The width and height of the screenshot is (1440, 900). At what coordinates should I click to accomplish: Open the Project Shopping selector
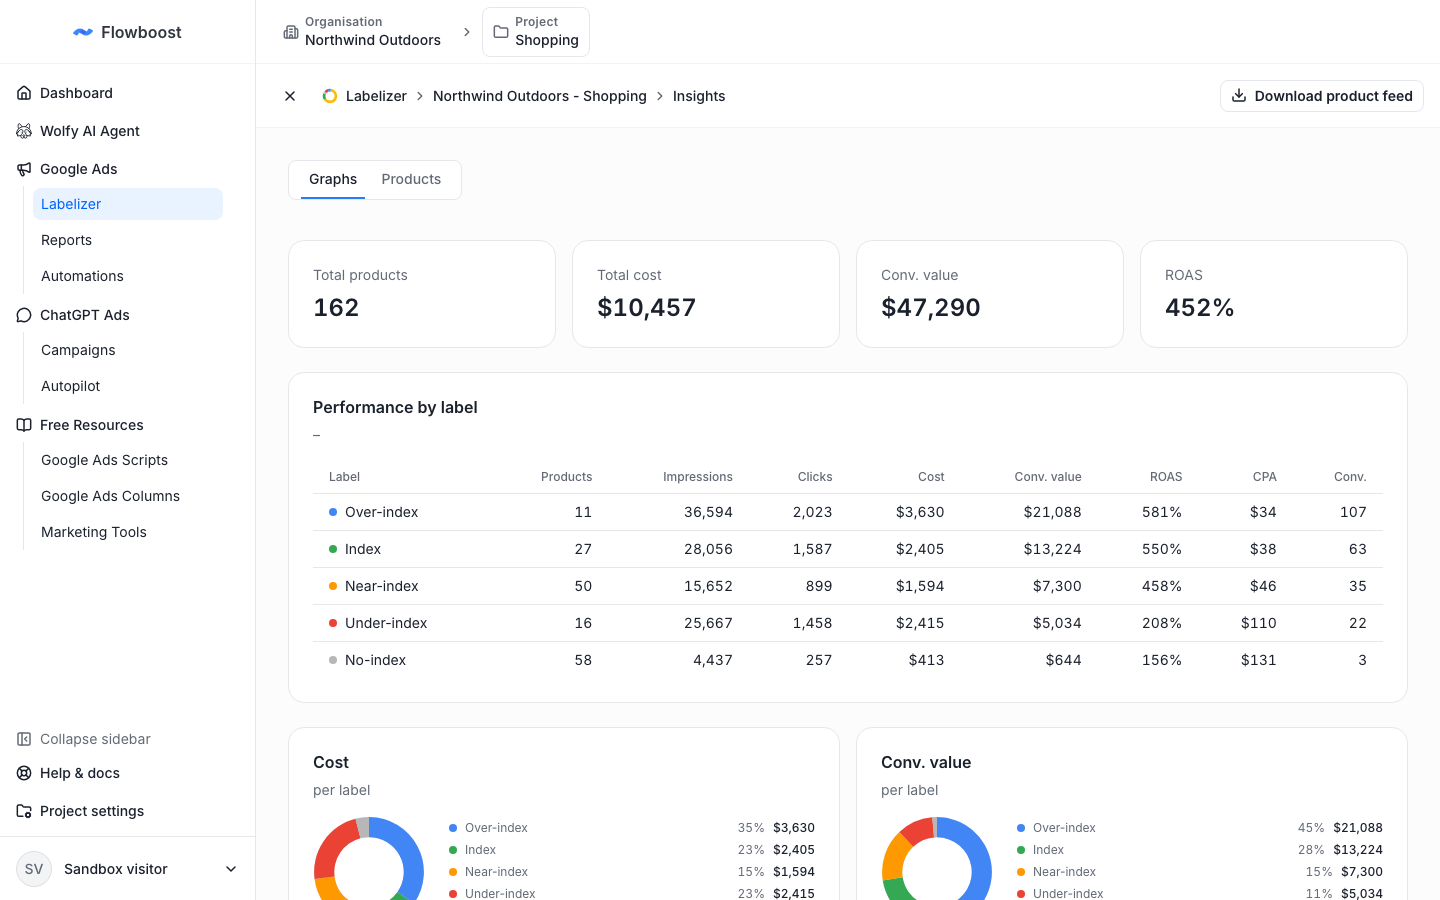pos(536,32)
